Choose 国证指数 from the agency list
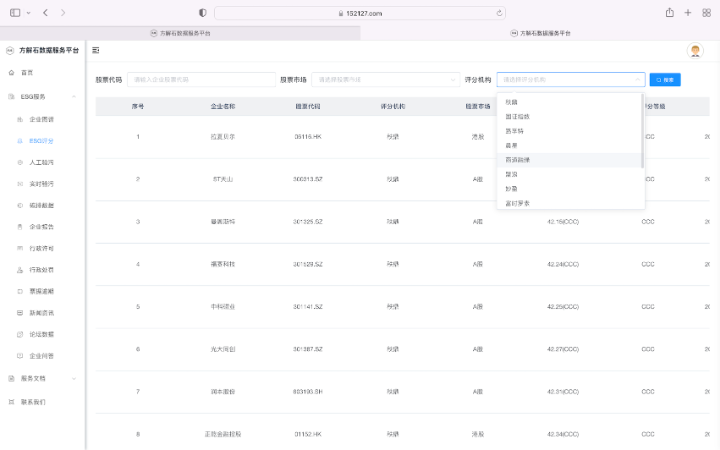Viewport: 720px width, 450px height. (x=569, y=117)
